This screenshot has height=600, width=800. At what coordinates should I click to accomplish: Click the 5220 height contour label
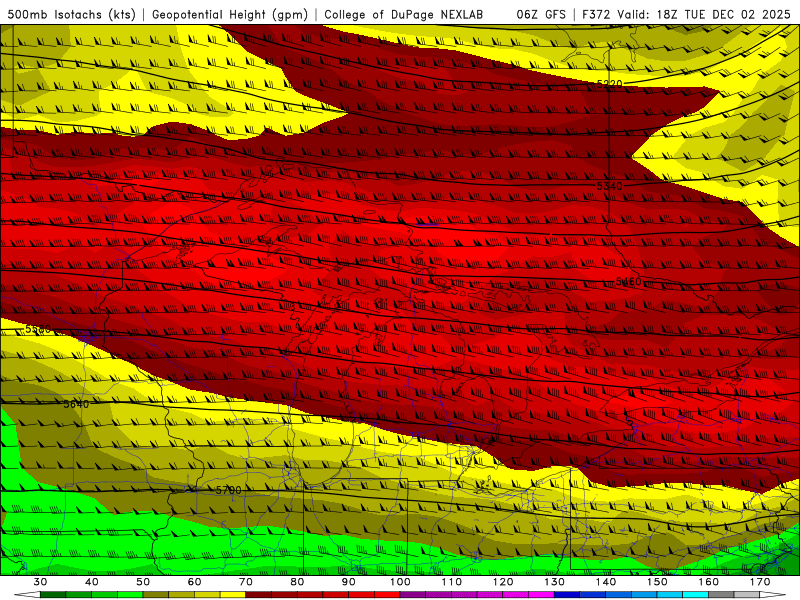tap(610, 84)
